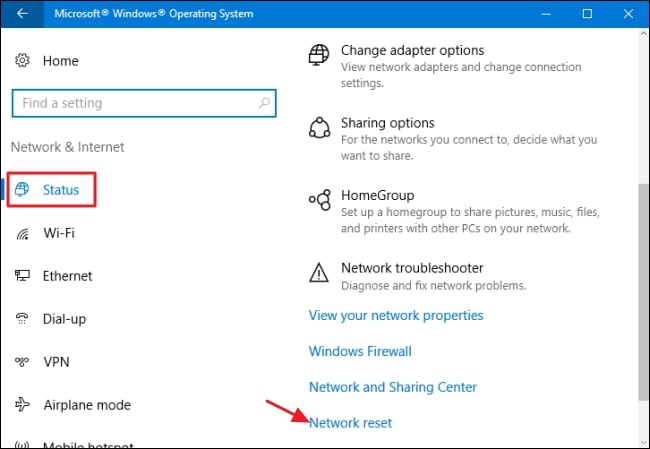Click the Airplane mode icon

click(x=22, y=405)
